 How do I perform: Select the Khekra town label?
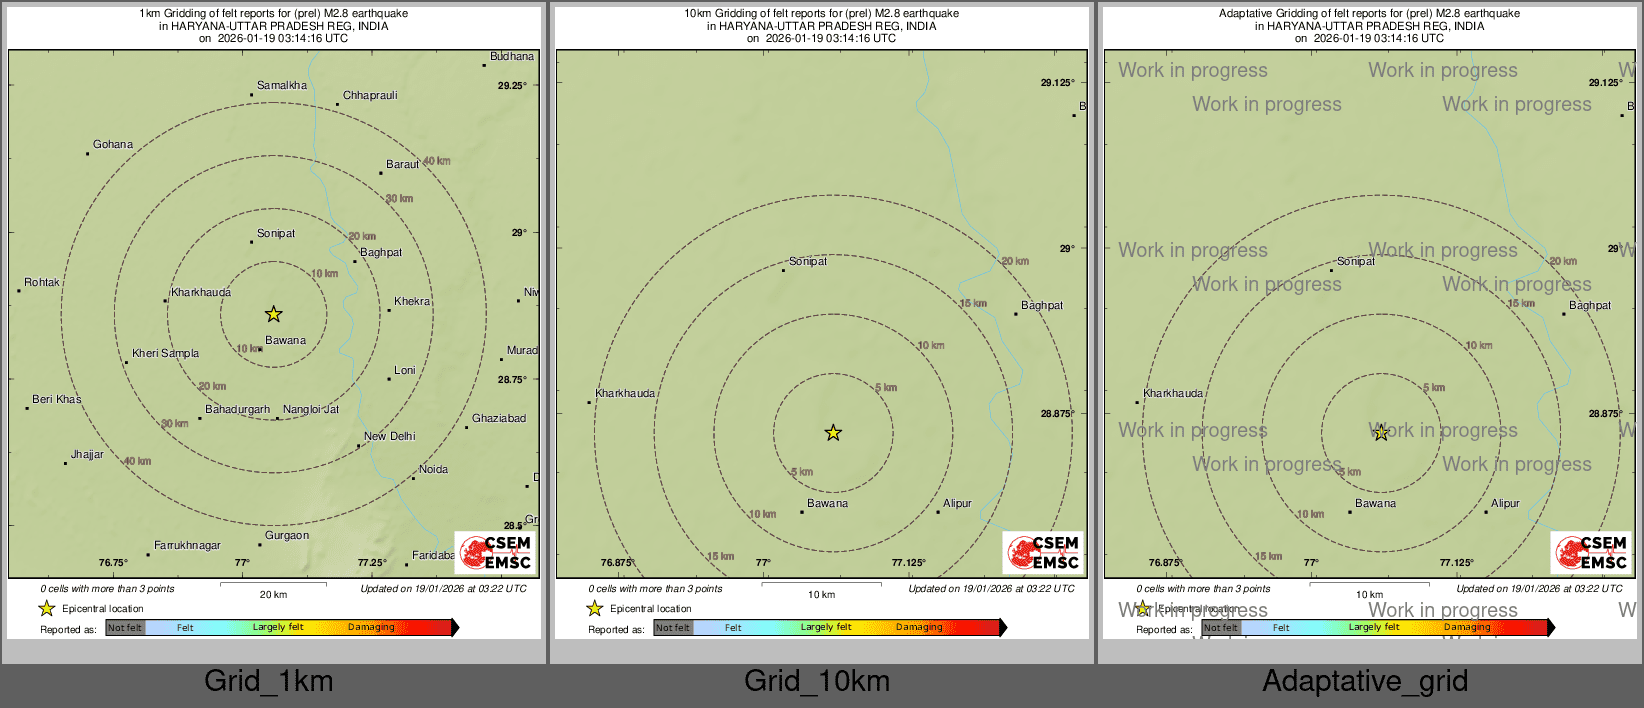(412, 302)
